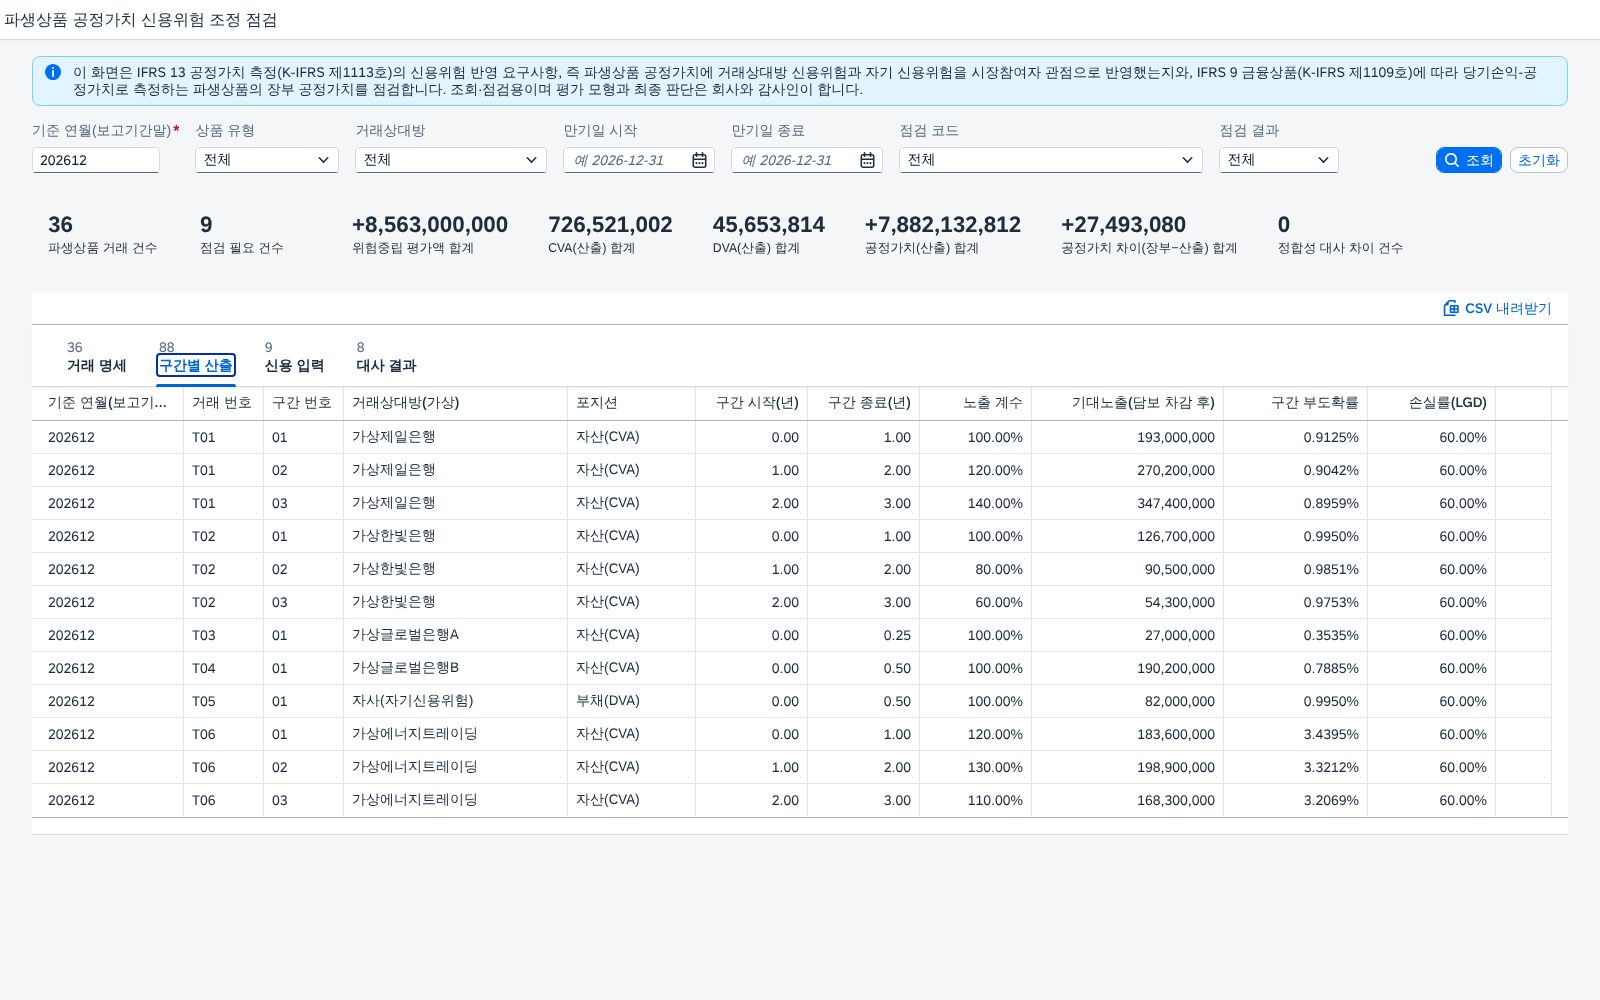This screenshot has width=1600, height=1000.
Task: Open calendar picker for 만기일 종료
Action: click(x=867, y=160)
